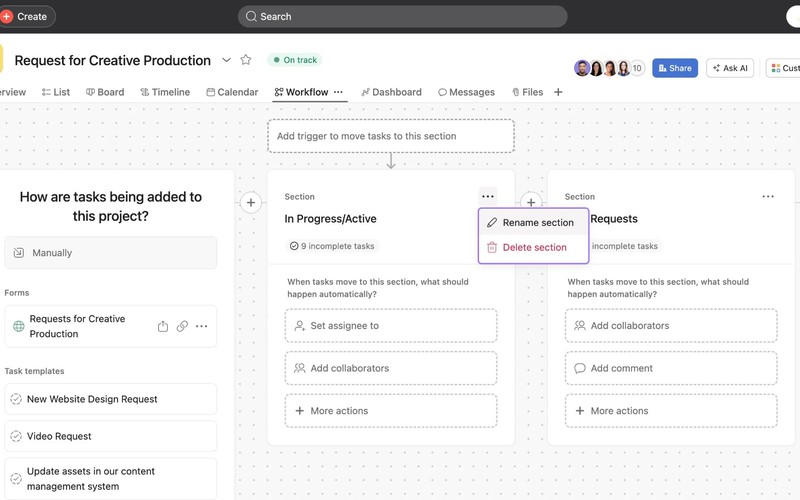Select the Manually task source row
This screenshot has height=500, width=800.
(111, 253)
